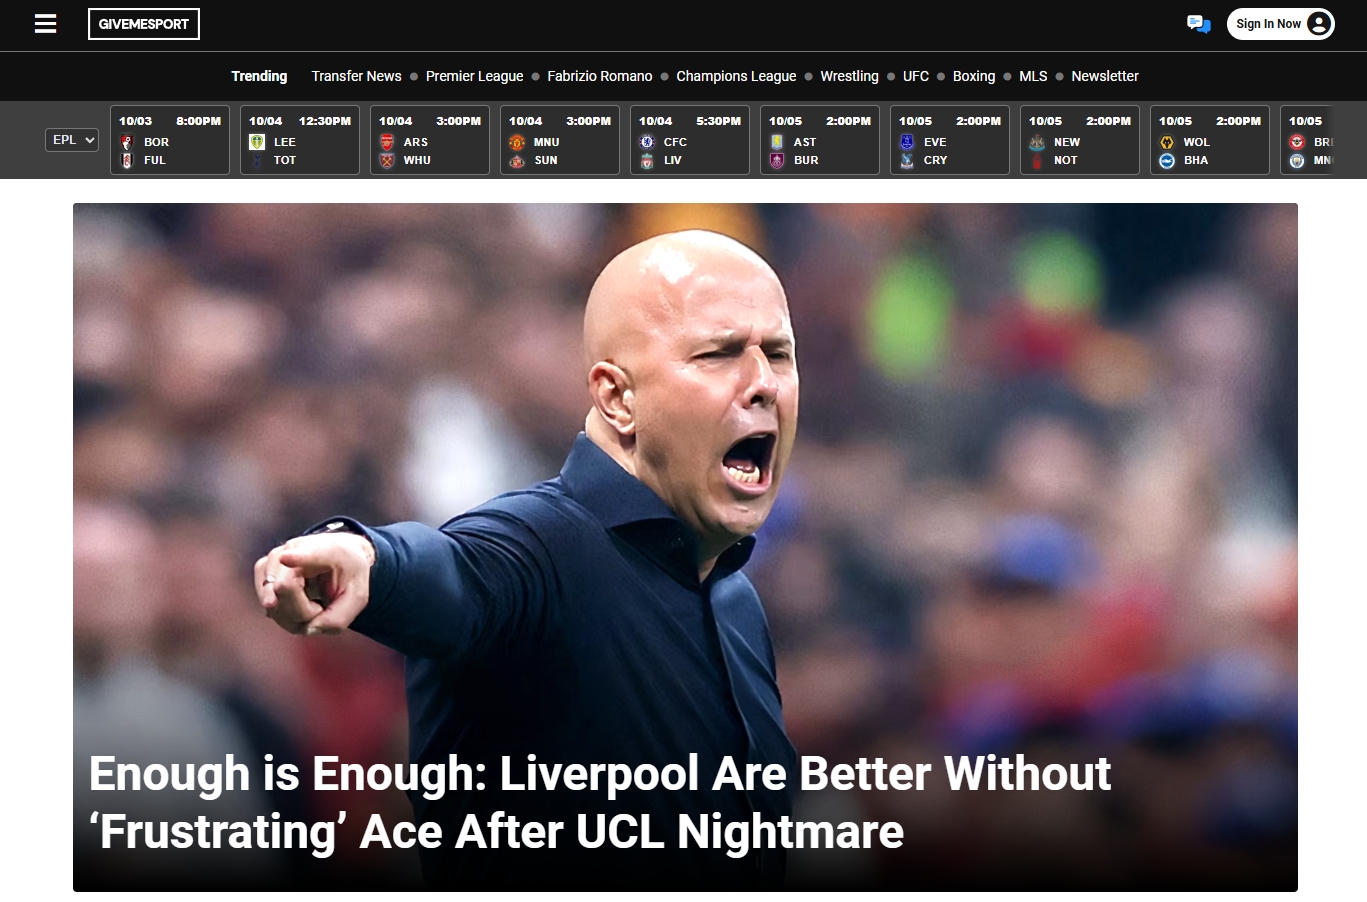This screenshot has height=902, width=1367.
Task: Expand the EPL league dropdown
Action: pyautogui.click(x=72, y=140)
